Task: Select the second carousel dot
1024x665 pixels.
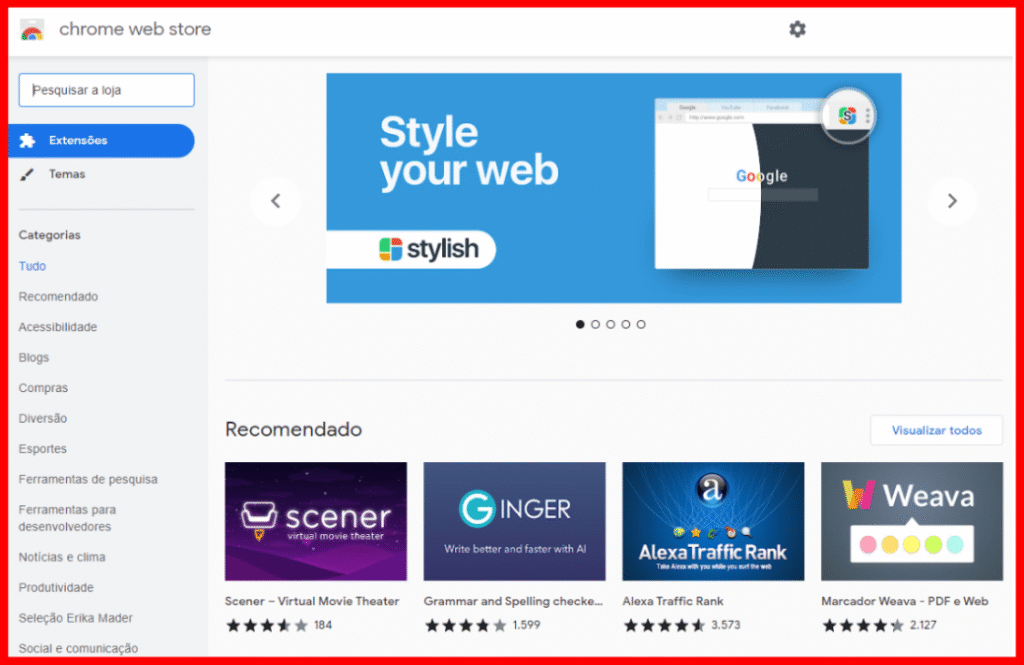Action: pos(595,324)
